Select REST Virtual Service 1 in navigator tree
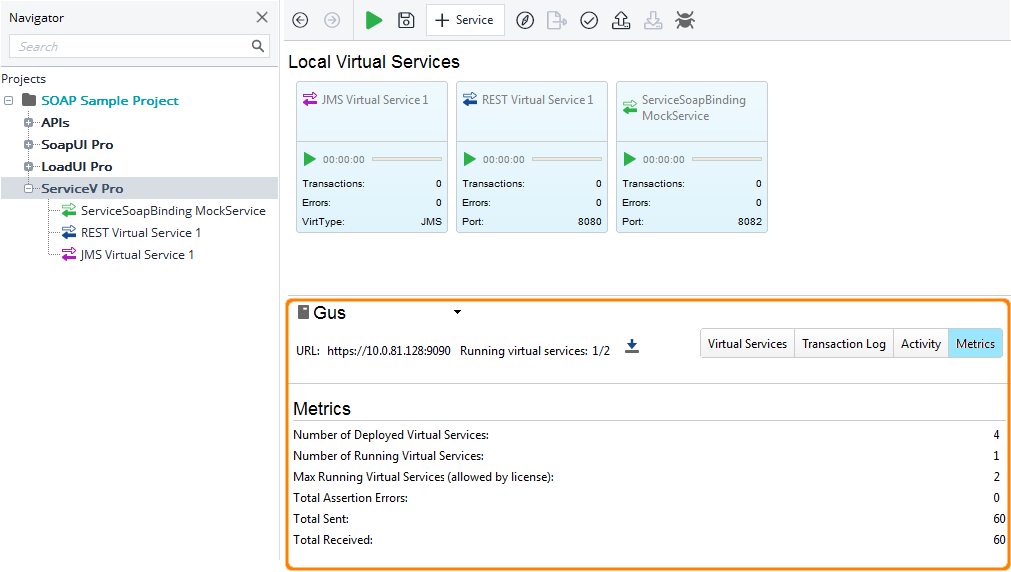The image size is (1011, 572). point(141,233)
